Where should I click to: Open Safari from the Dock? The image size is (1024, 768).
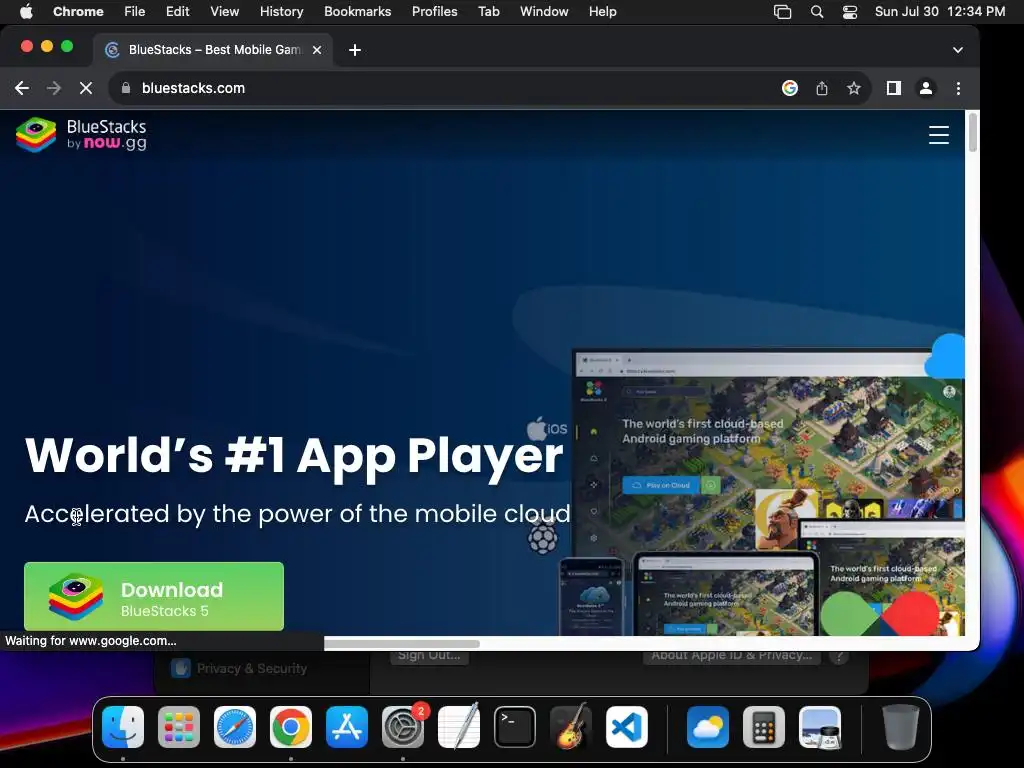coord(235,727)
